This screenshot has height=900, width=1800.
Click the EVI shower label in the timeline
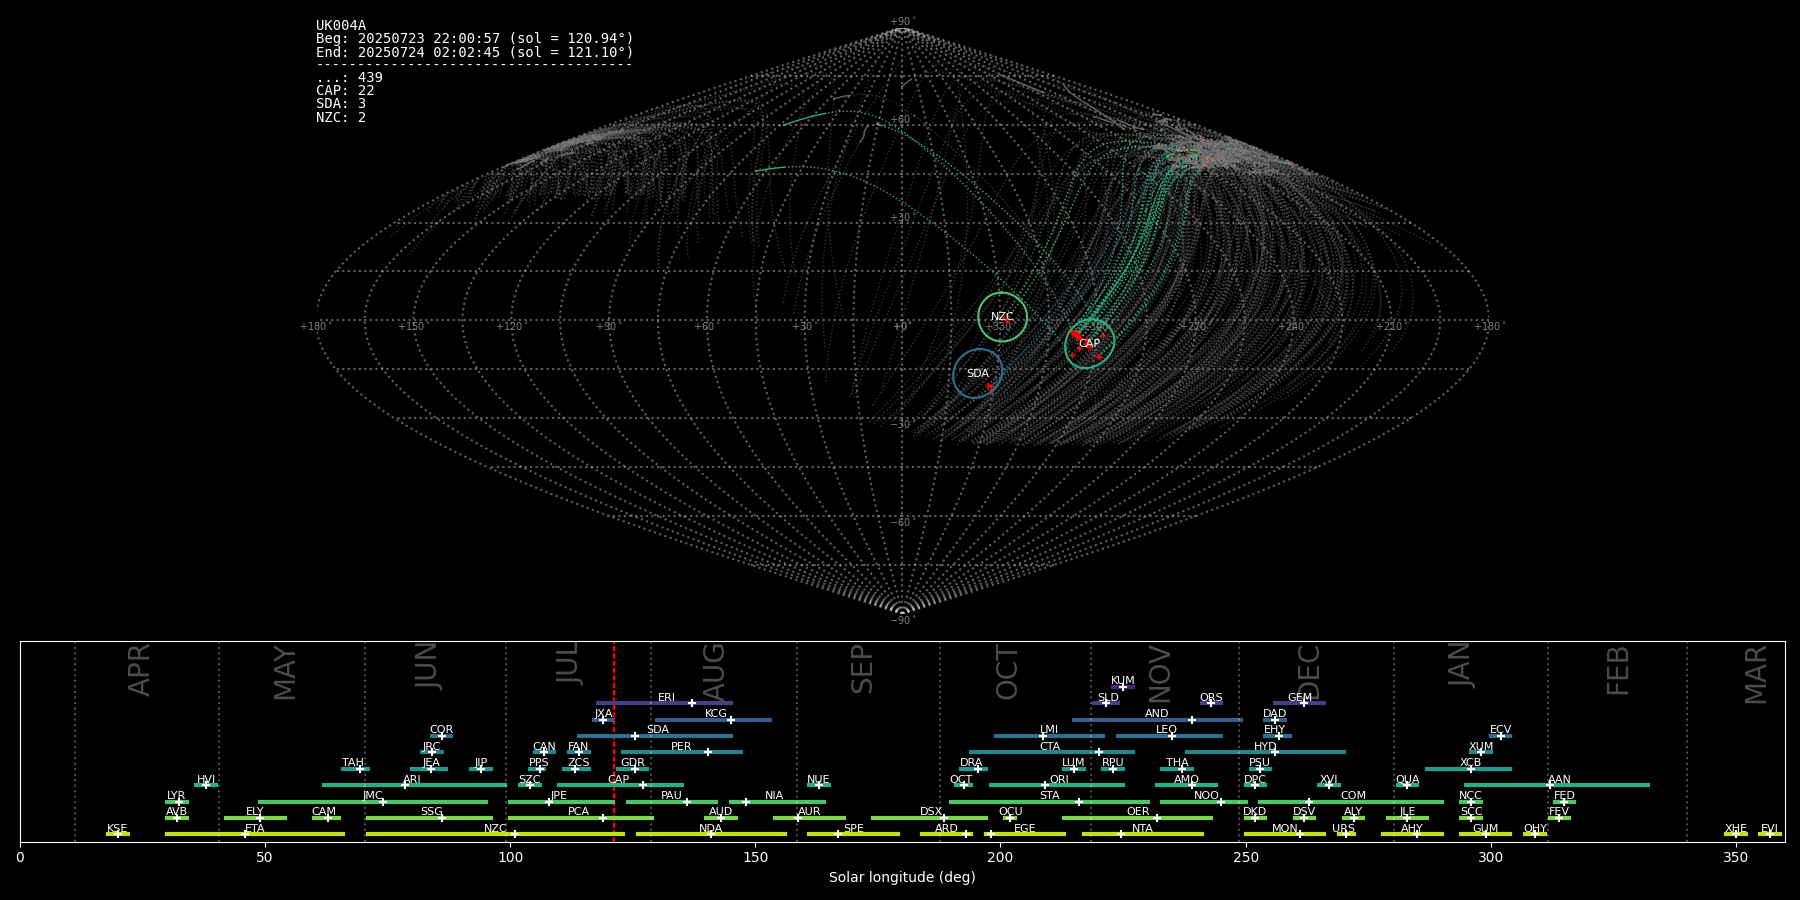pyautogui.click(x=1769, y=829)
